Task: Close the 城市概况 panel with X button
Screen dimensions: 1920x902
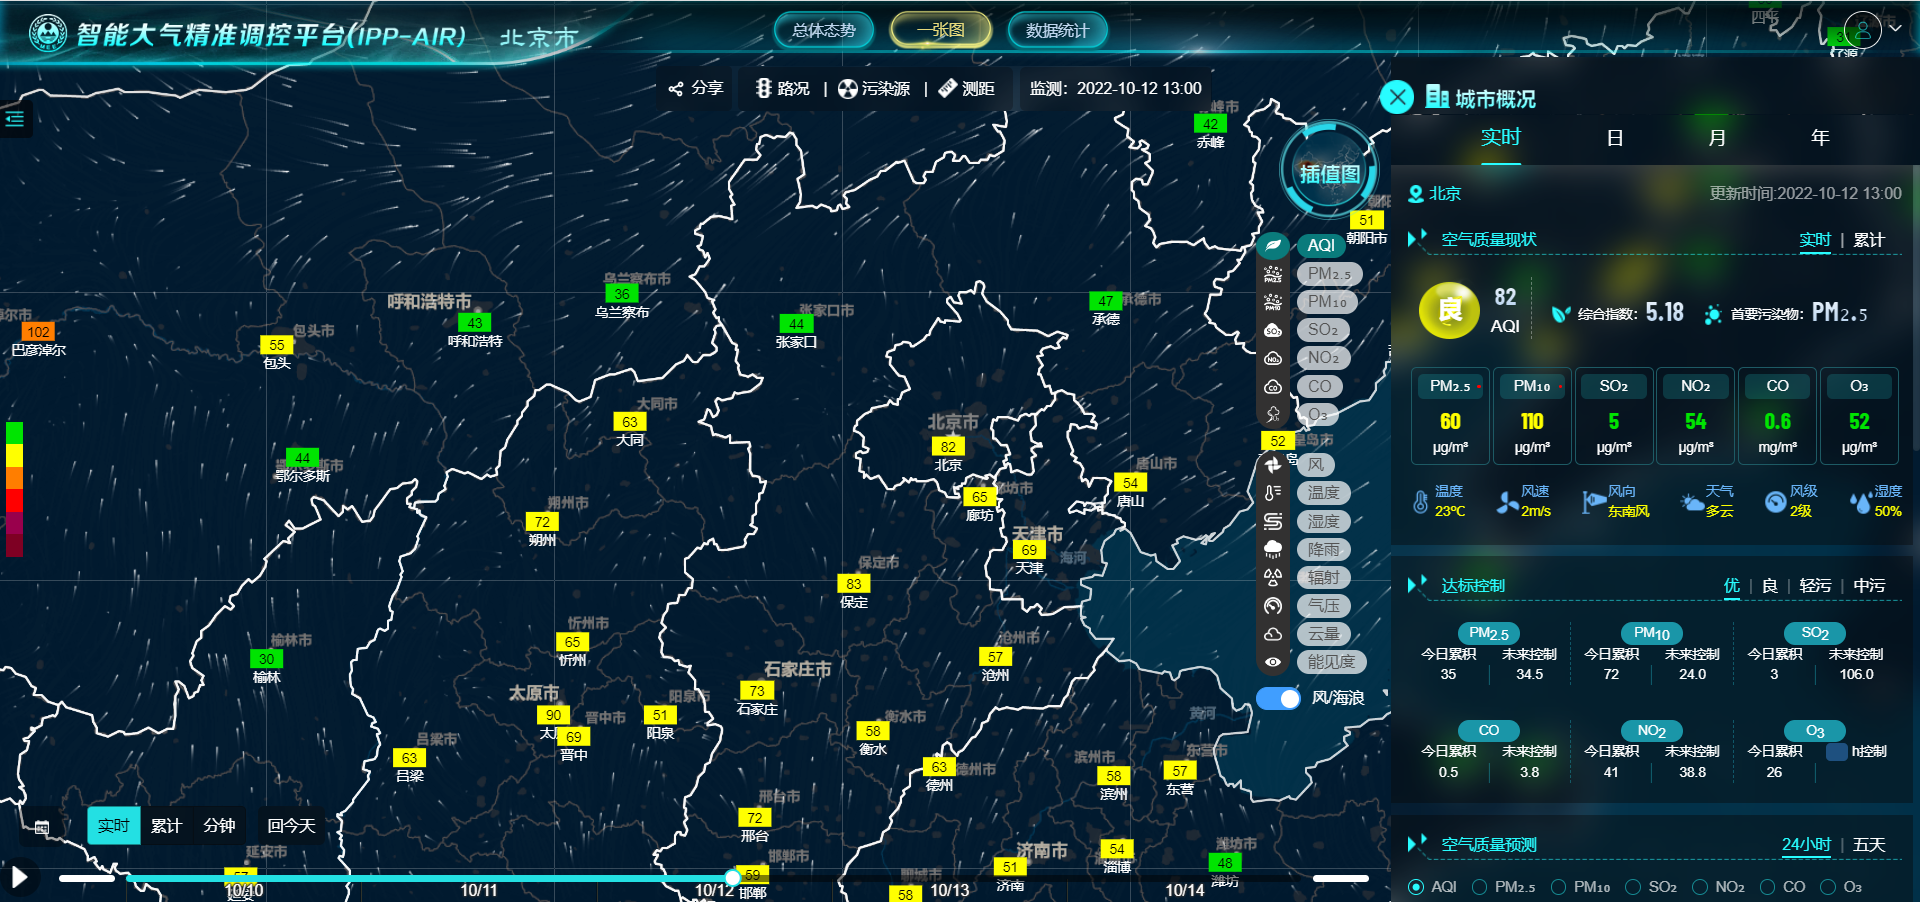Action: 1397,98
